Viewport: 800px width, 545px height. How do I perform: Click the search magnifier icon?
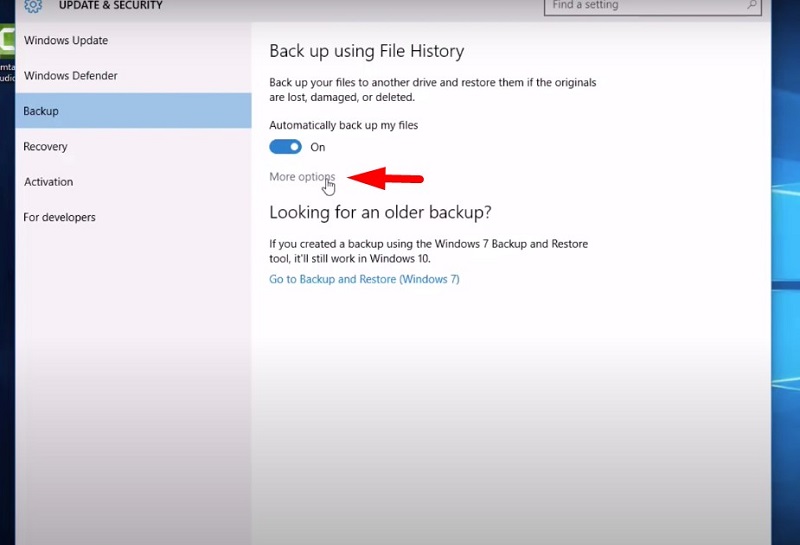(752, 6)
